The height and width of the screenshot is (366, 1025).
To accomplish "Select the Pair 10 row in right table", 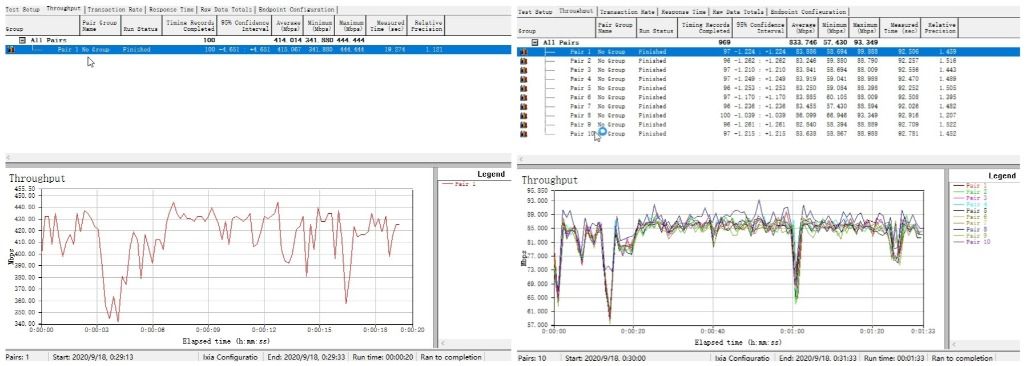I will click(x=769, y=133).
